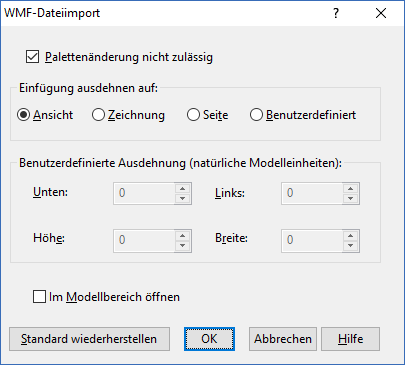Click the WMF-Dateiimport title text
Screen dimensions: 405x365
(52, 13)
